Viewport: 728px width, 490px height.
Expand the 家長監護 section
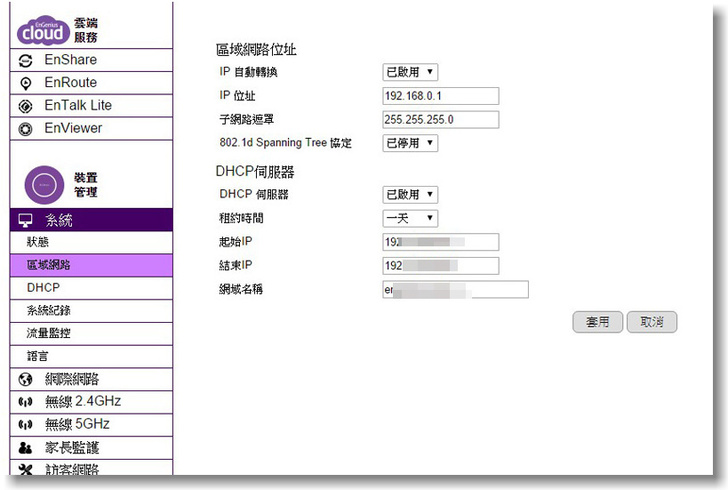click(x=91, y=447)
